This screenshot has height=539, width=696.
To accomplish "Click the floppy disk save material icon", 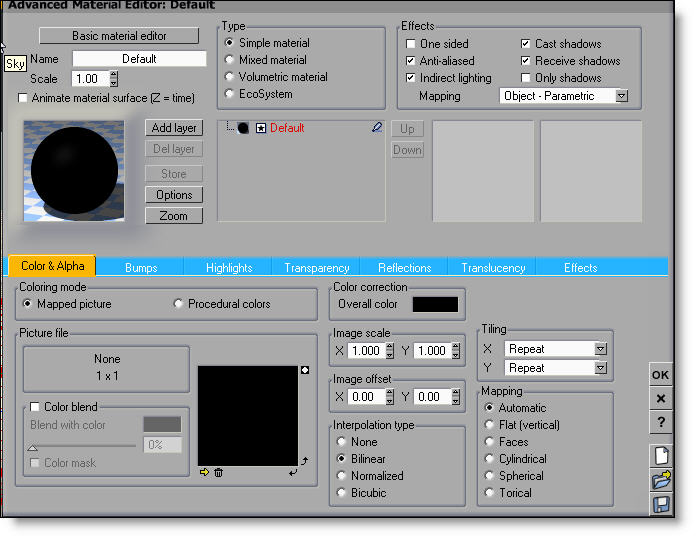I will click(x=660, y=505).
